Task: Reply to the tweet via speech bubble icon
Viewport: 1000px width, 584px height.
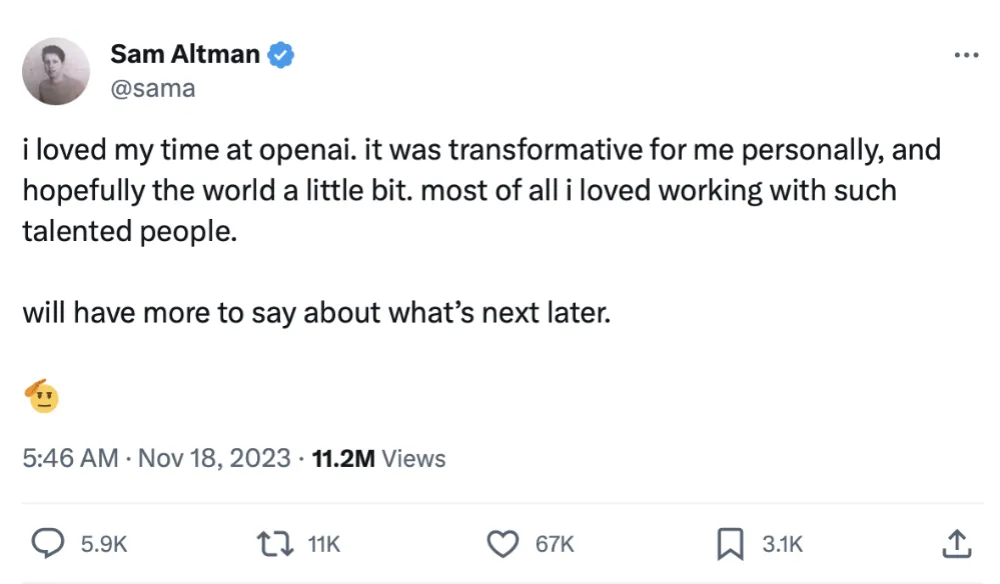Action: point(47,544)
